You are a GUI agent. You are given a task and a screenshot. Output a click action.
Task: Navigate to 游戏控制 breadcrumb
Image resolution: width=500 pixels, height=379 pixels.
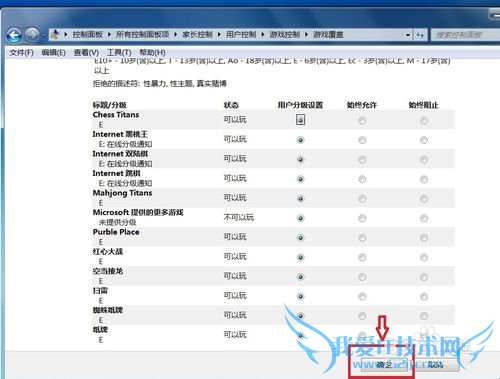tap(285, 35)
